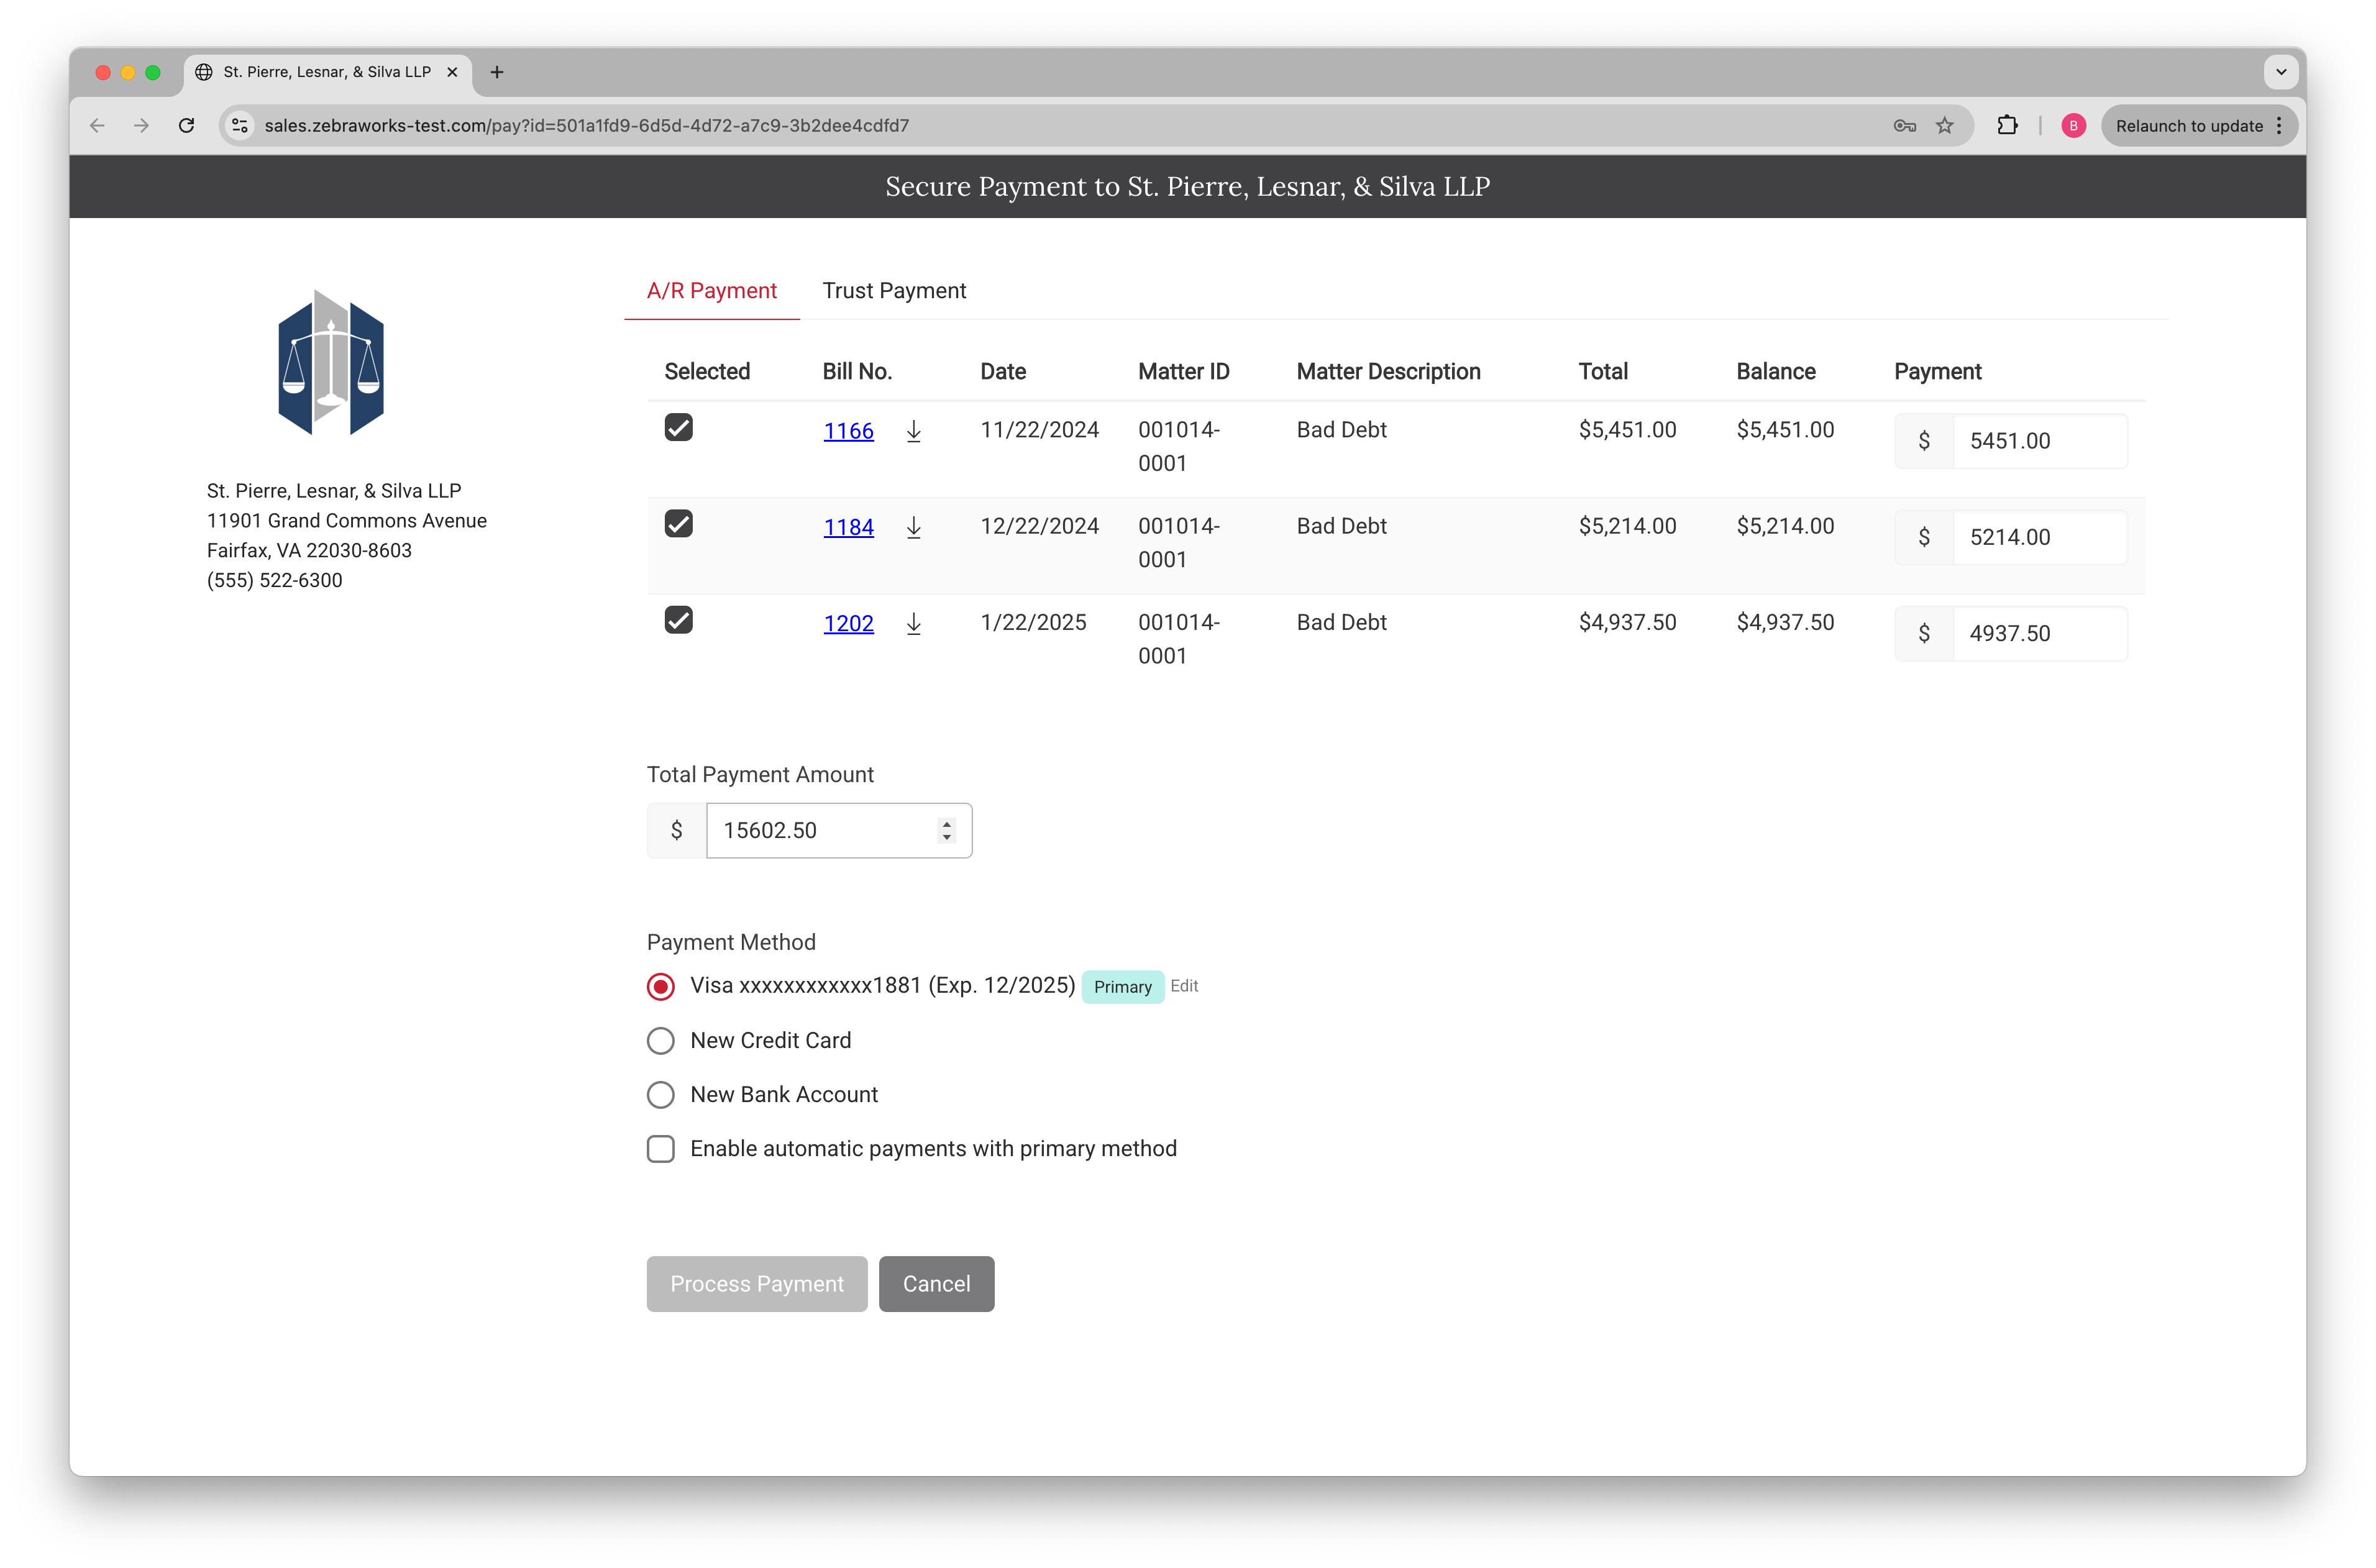The height and width of the screenshot is (1568, 2376).
Task: Increment the Total Payment Amount with the stepper
Action: click(946, 822)
